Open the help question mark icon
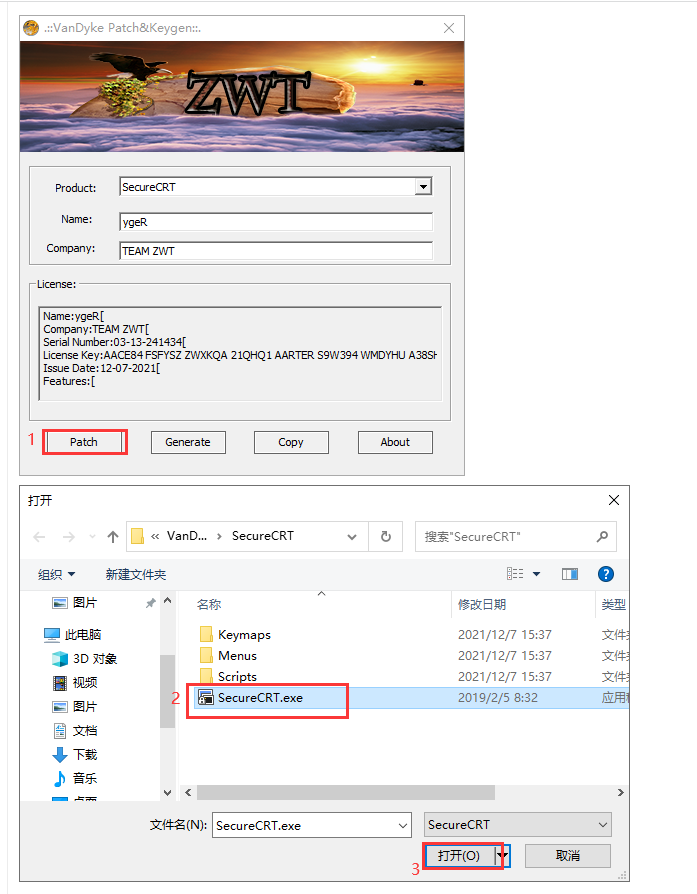The image size is (697, 894). click(x=605, y=574)
